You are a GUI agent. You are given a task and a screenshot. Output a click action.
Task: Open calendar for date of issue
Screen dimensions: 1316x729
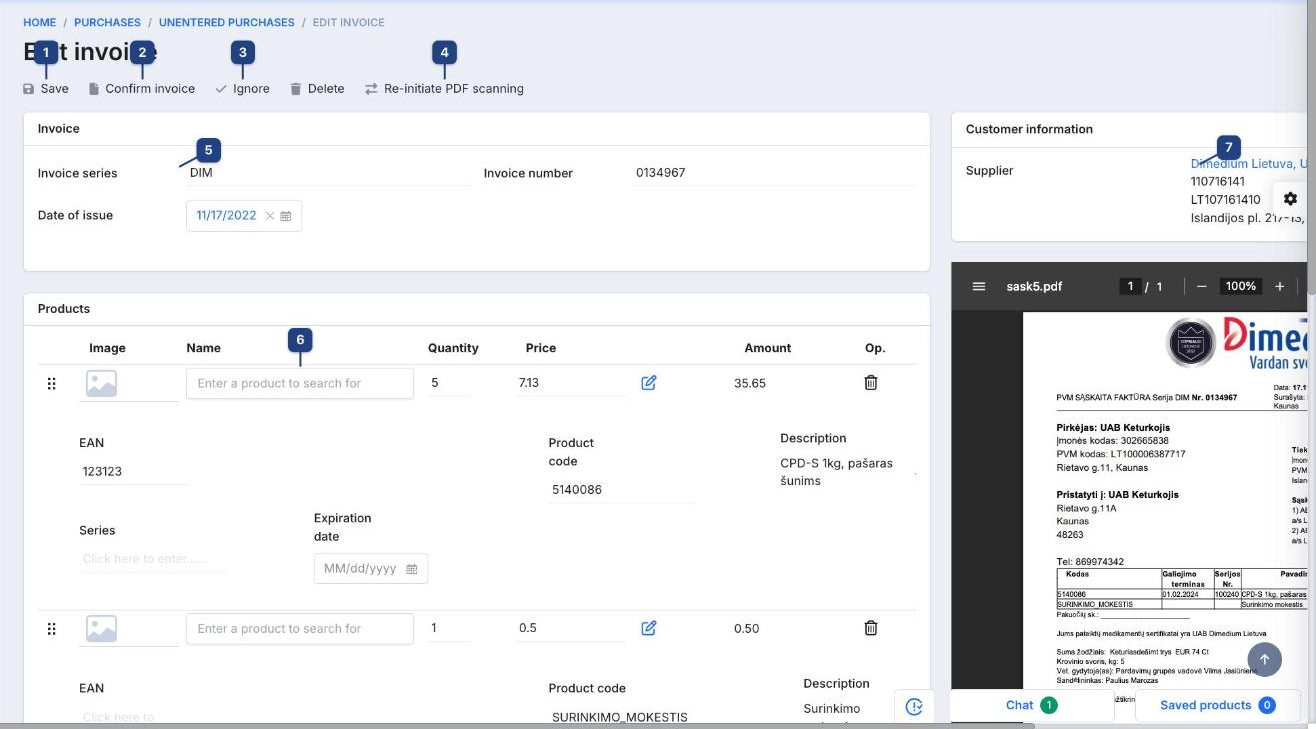(286, 216)
